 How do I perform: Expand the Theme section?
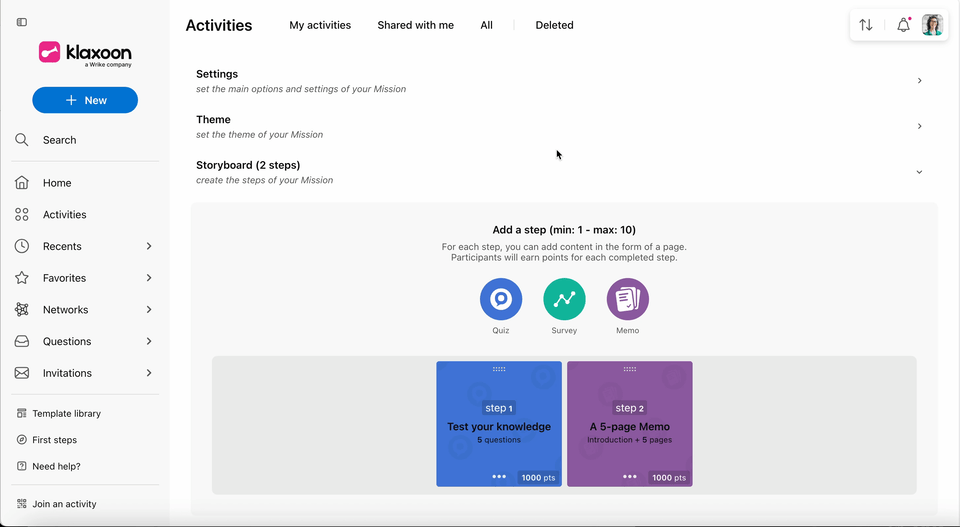click(x=558, y=126)
